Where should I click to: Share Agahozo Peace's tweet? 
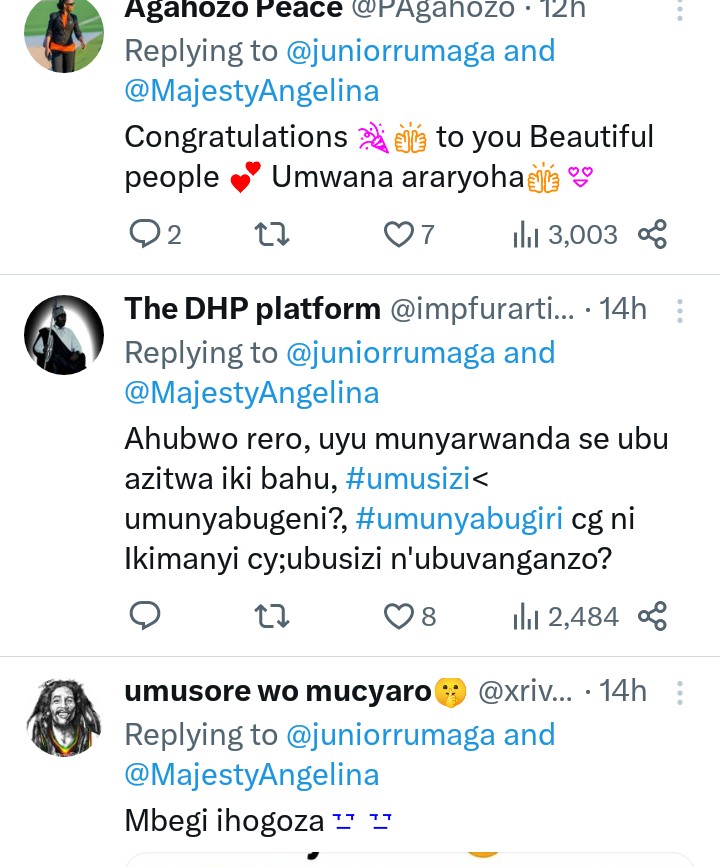652,235
